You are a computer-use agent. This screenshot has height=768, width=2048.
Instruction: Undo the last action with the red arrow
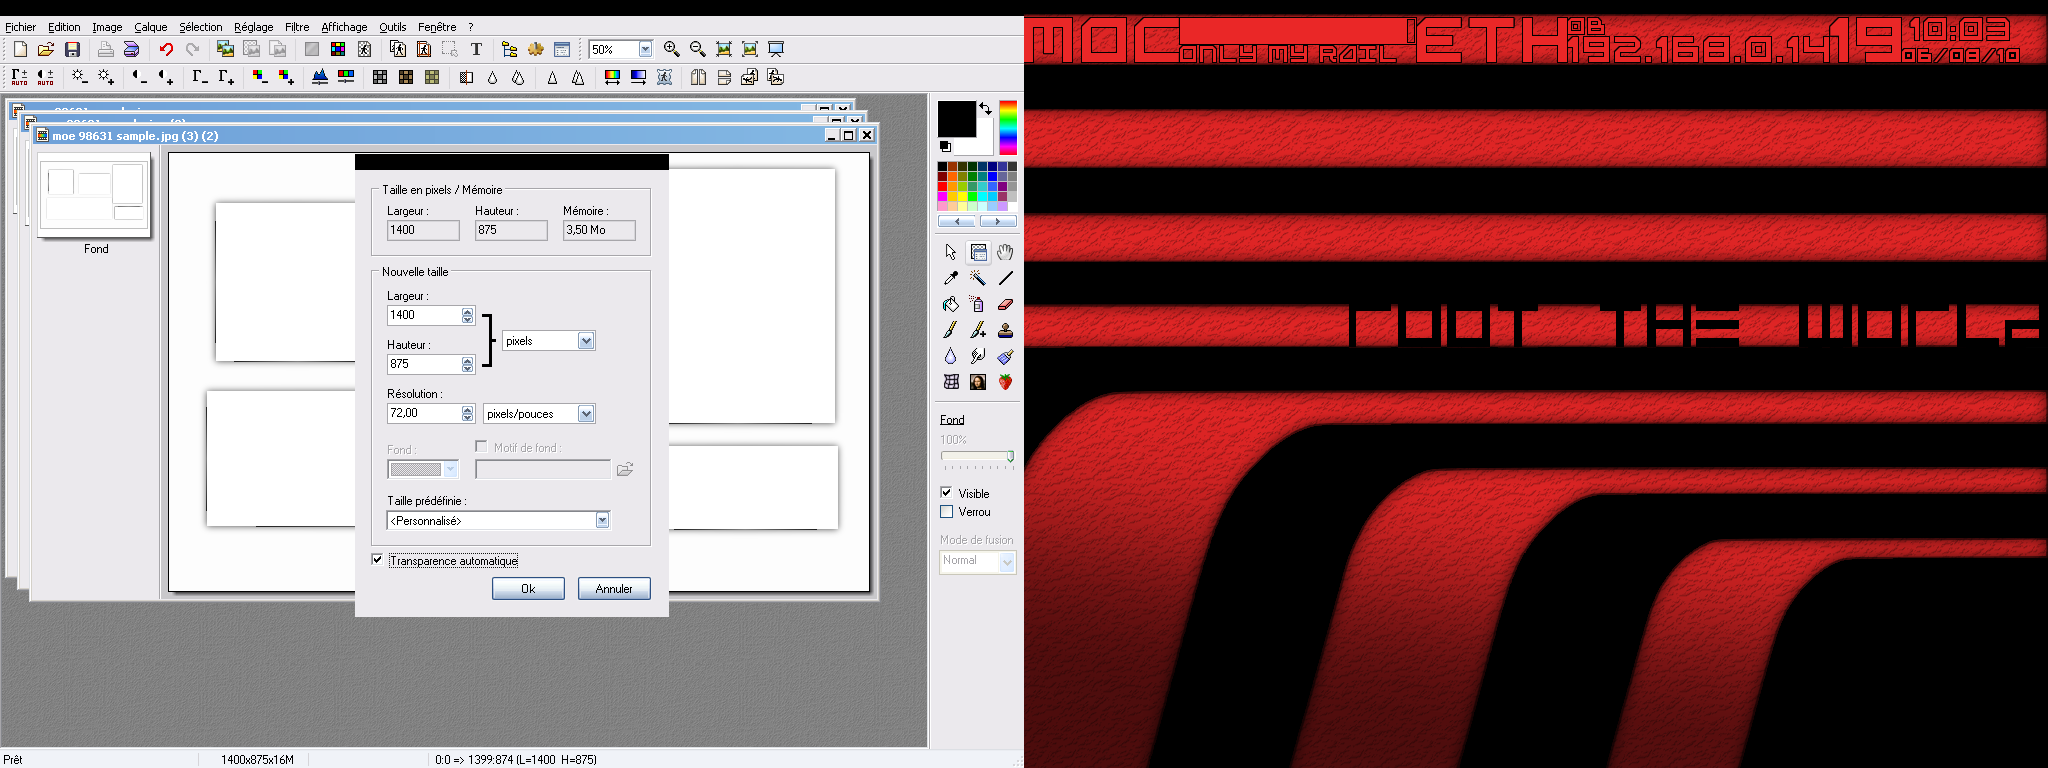click(166, 49)
